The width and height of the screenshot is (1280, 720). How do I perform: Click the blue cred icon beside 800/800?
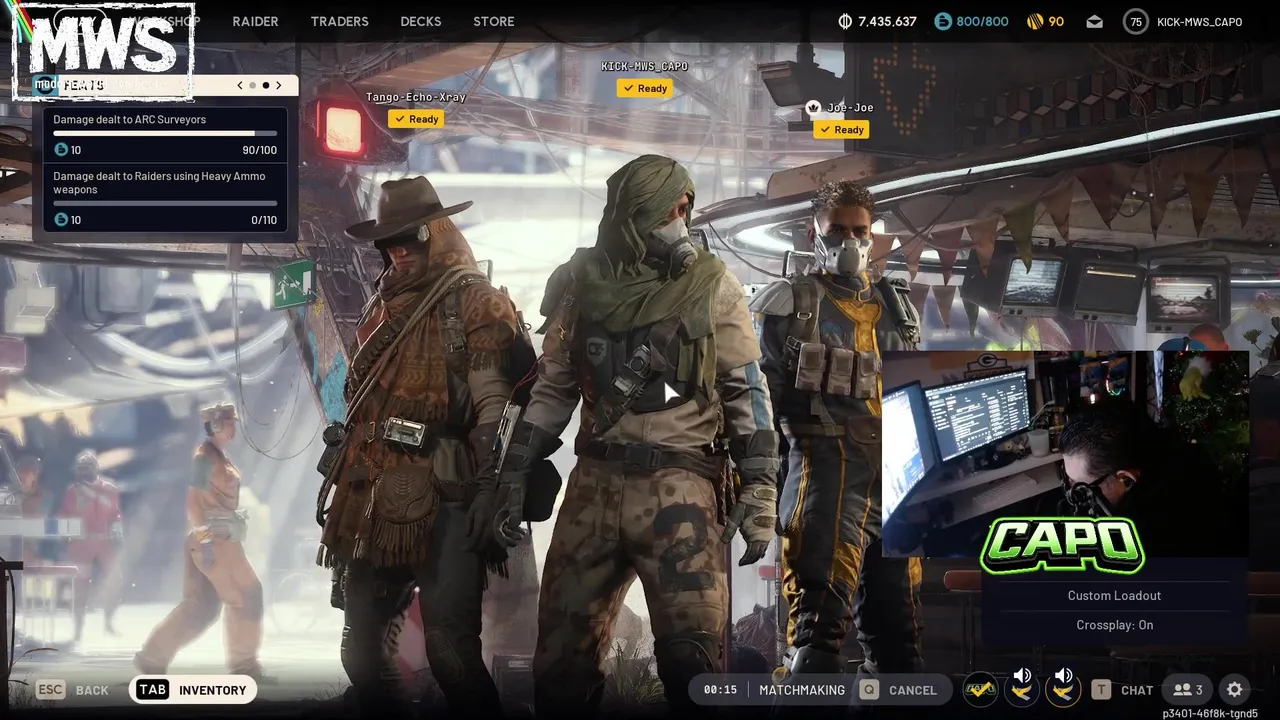coord(943,21)
